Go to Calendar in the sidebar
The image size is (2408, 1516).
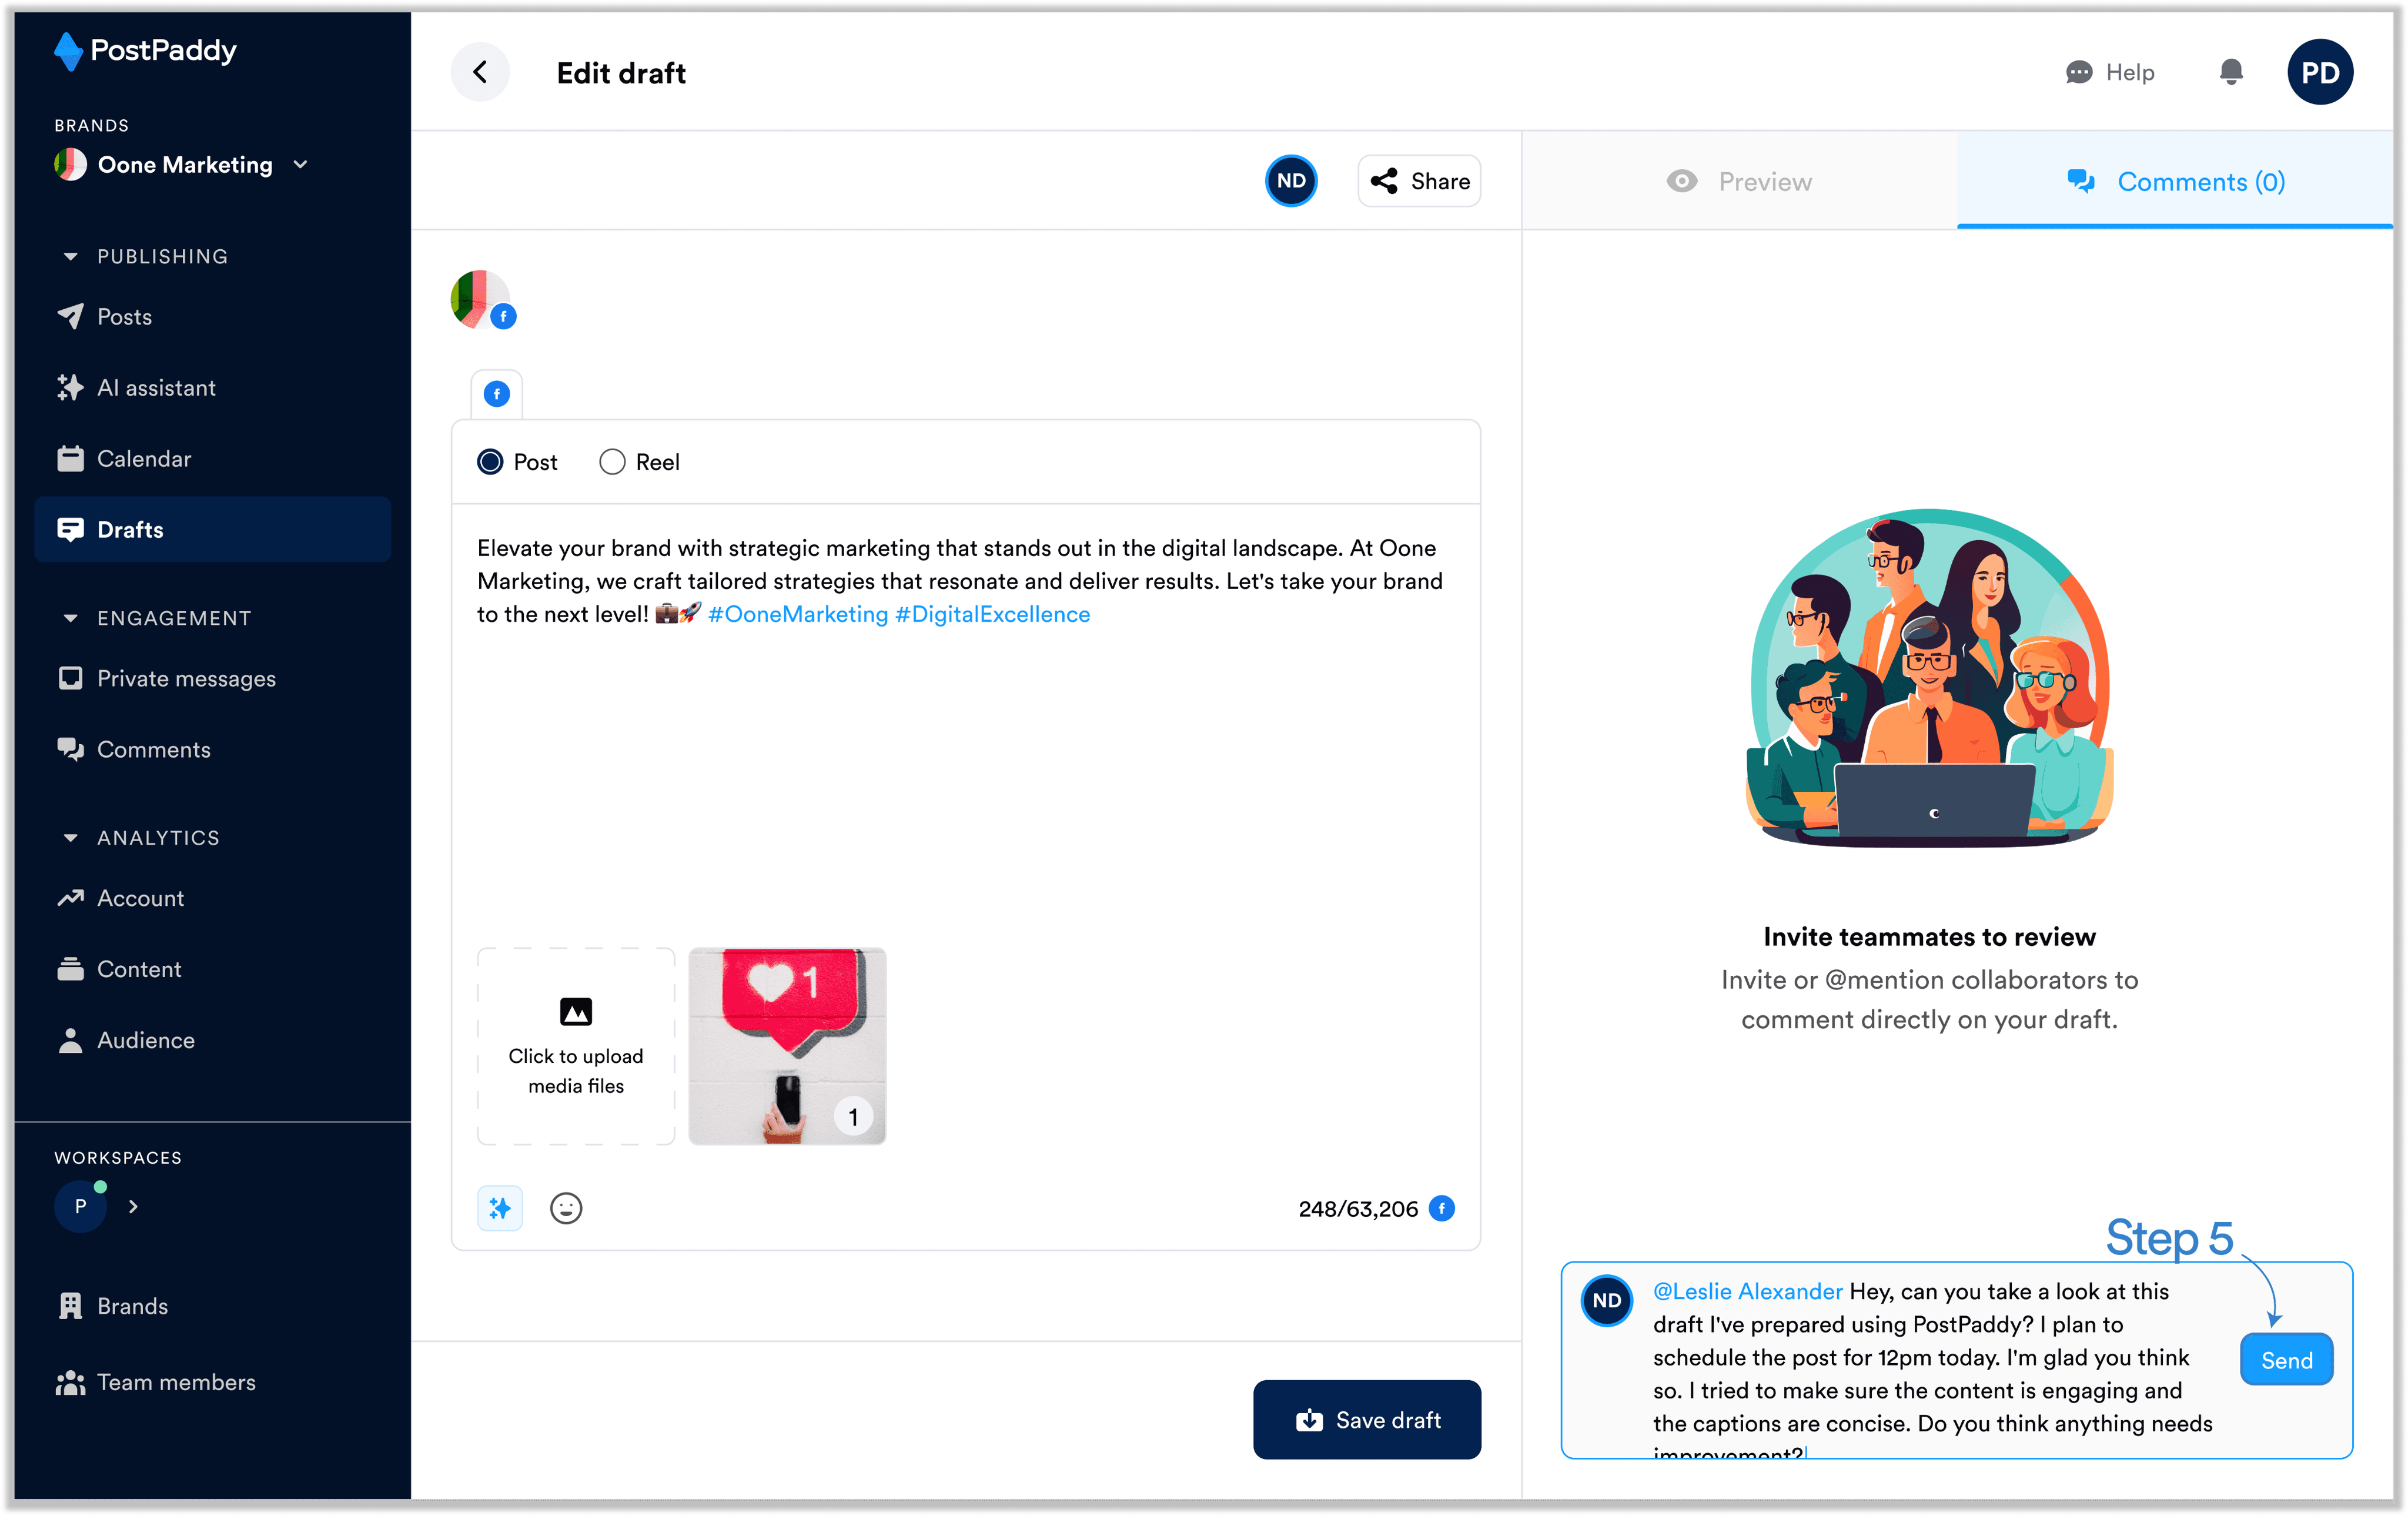point(144,459)
